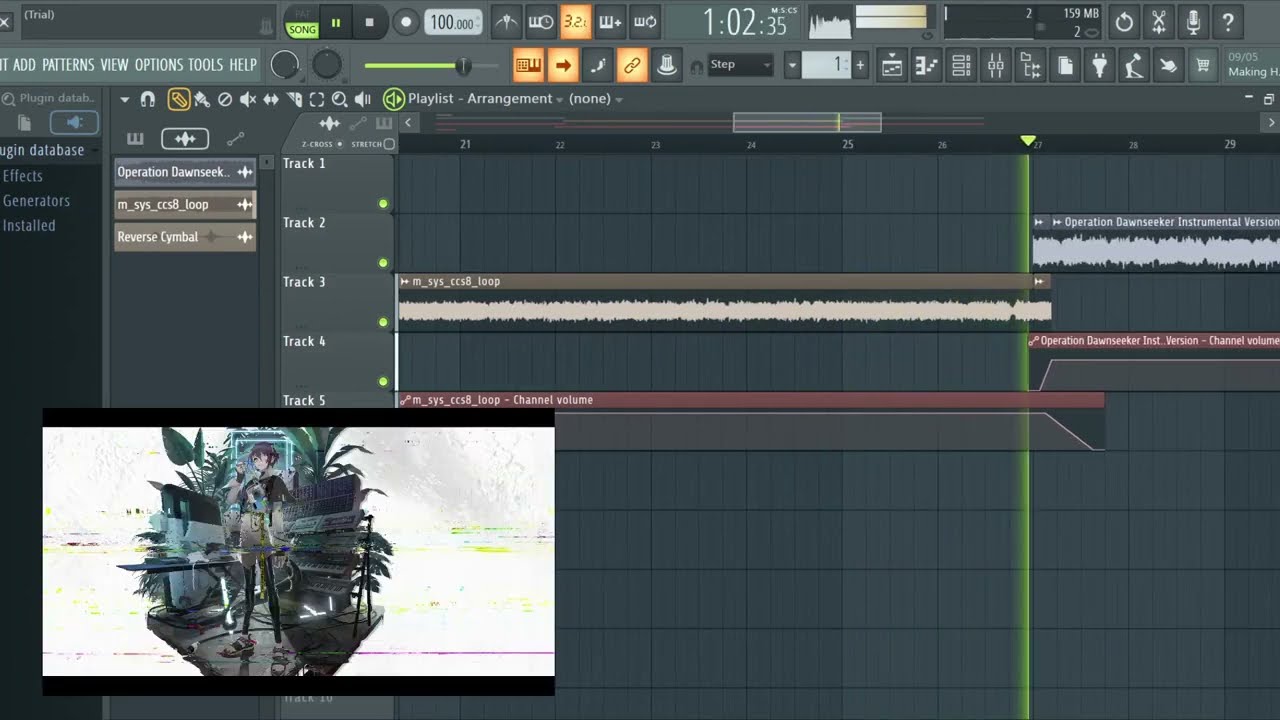Screen dimensions: 1280x720
Task: Click the microphone one-click recording icon
Action: point(1193,21)
